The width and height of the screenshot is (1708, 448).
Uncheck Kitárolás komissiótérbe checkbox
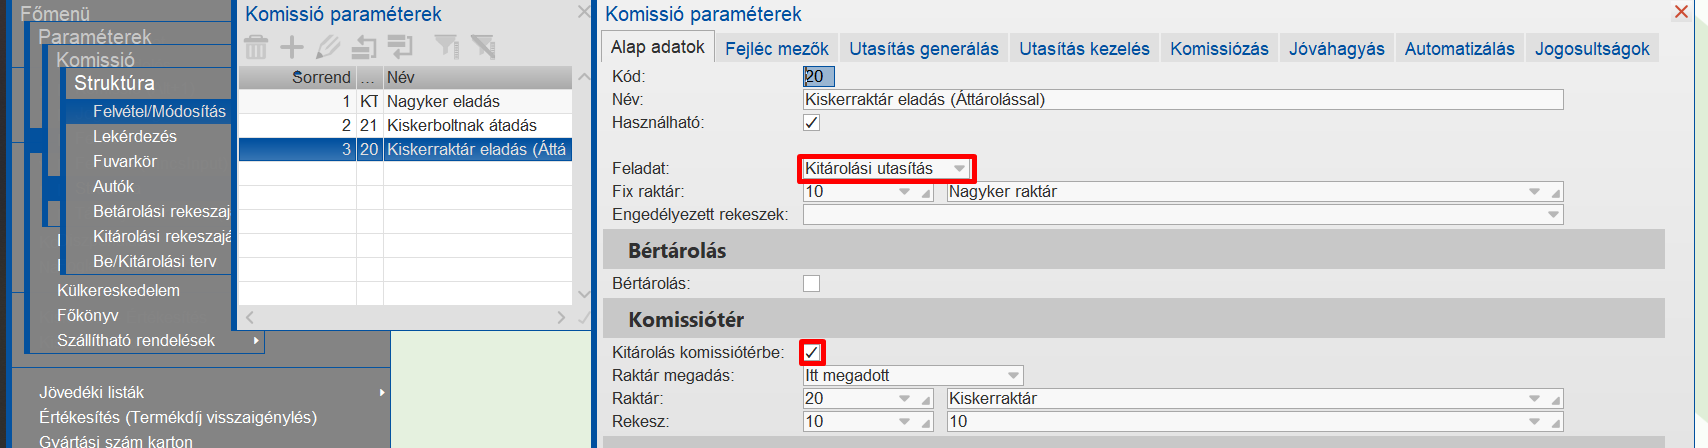click(811, 352)
